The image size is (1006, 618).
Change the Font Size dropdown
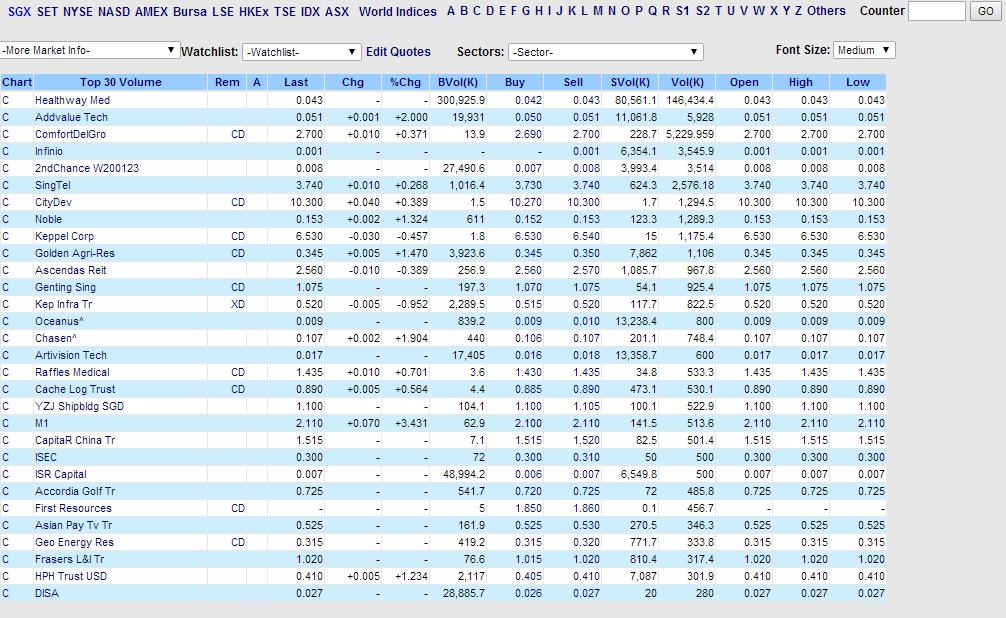tap(864, 50)
